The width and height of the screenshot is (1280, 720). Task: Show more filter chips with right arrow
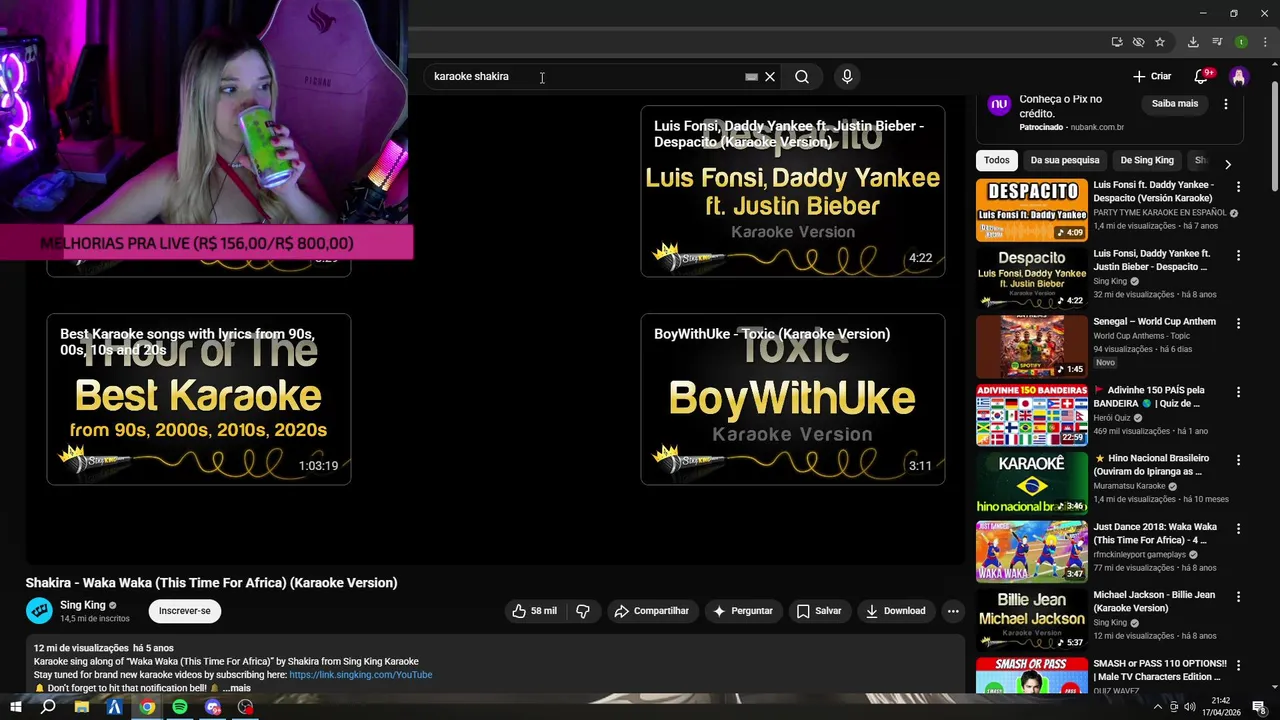click(1228, 164)
